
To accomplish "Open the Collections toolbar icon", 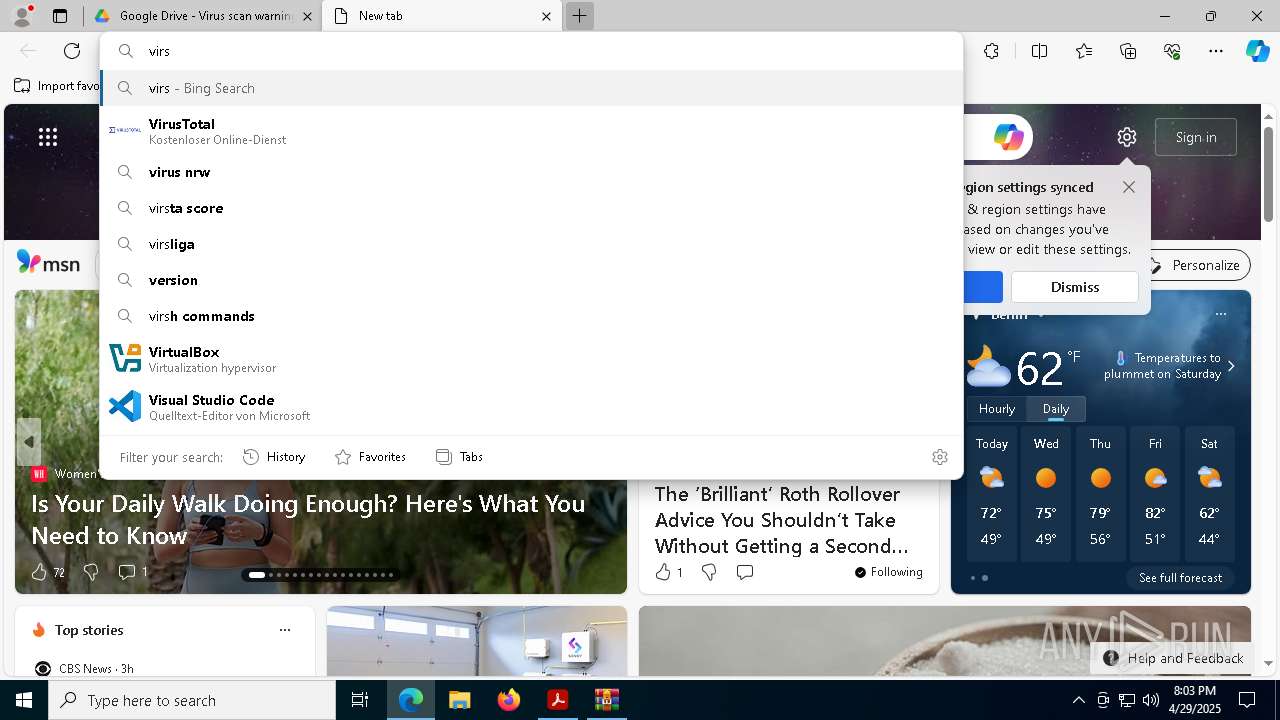I will tap(1128, 51).
